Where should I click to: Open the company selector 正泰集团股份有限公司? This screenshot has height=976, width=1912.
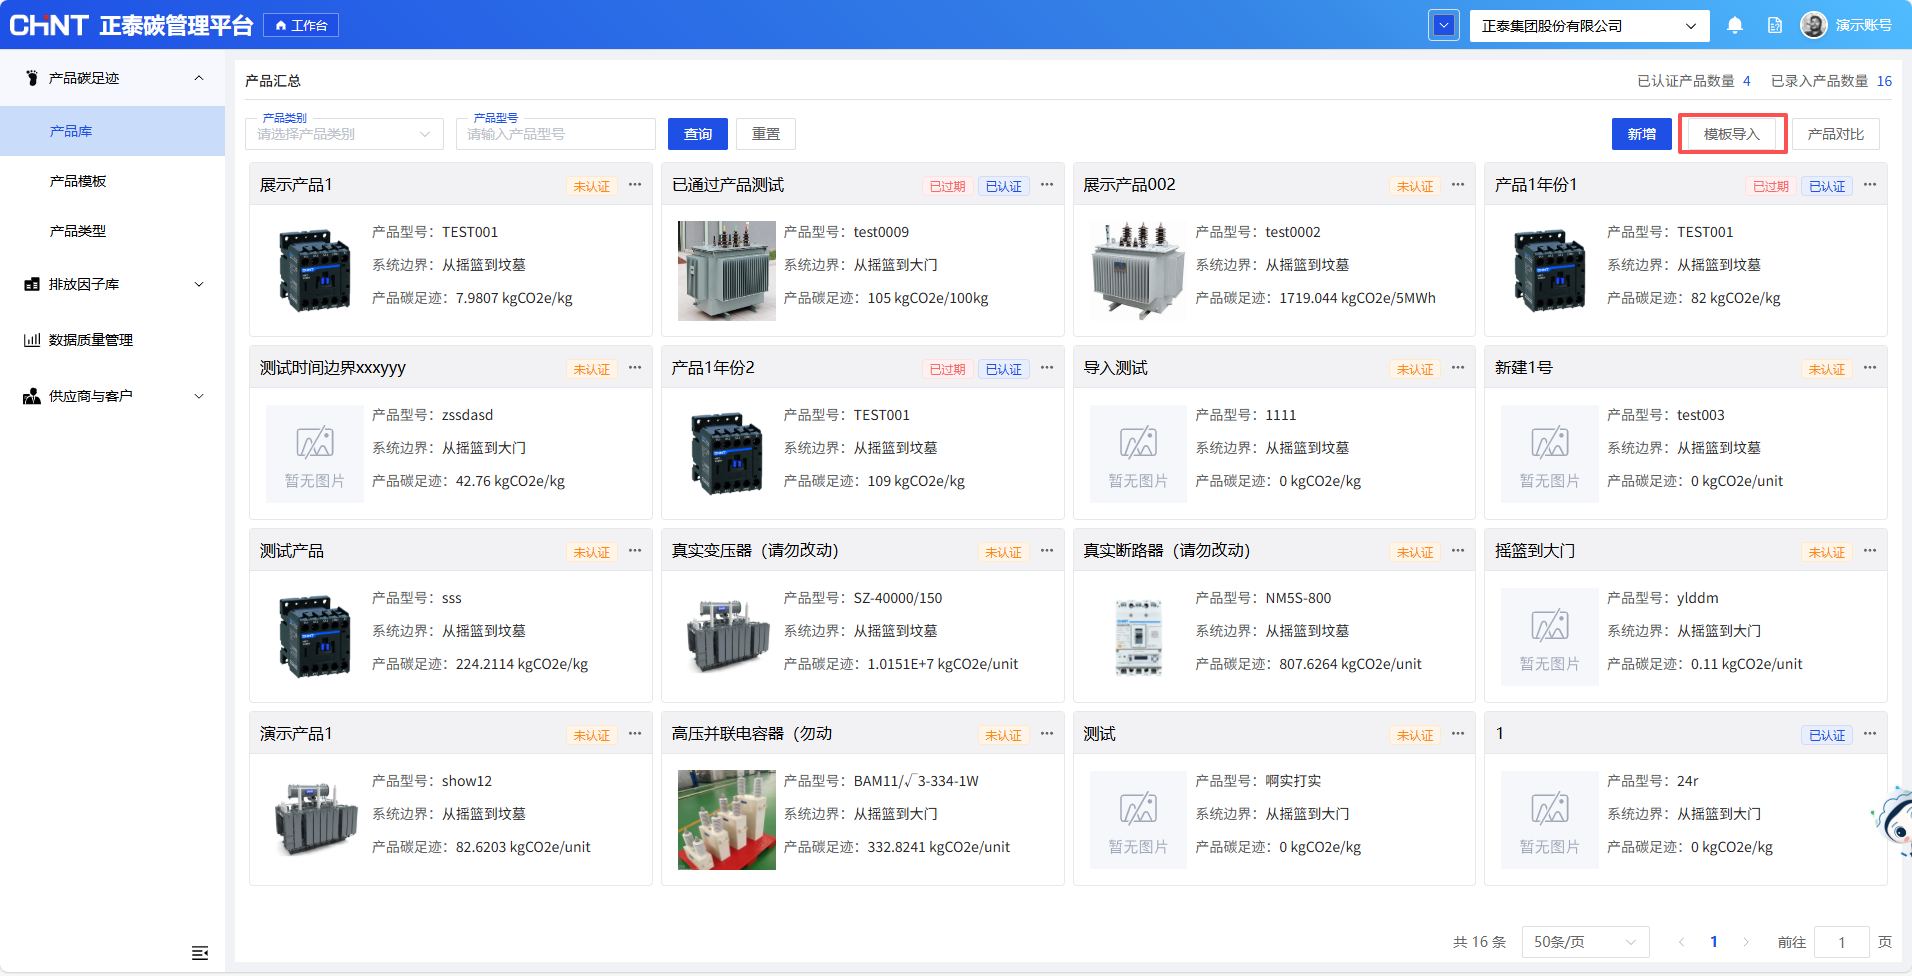[x=1589, y=26]
